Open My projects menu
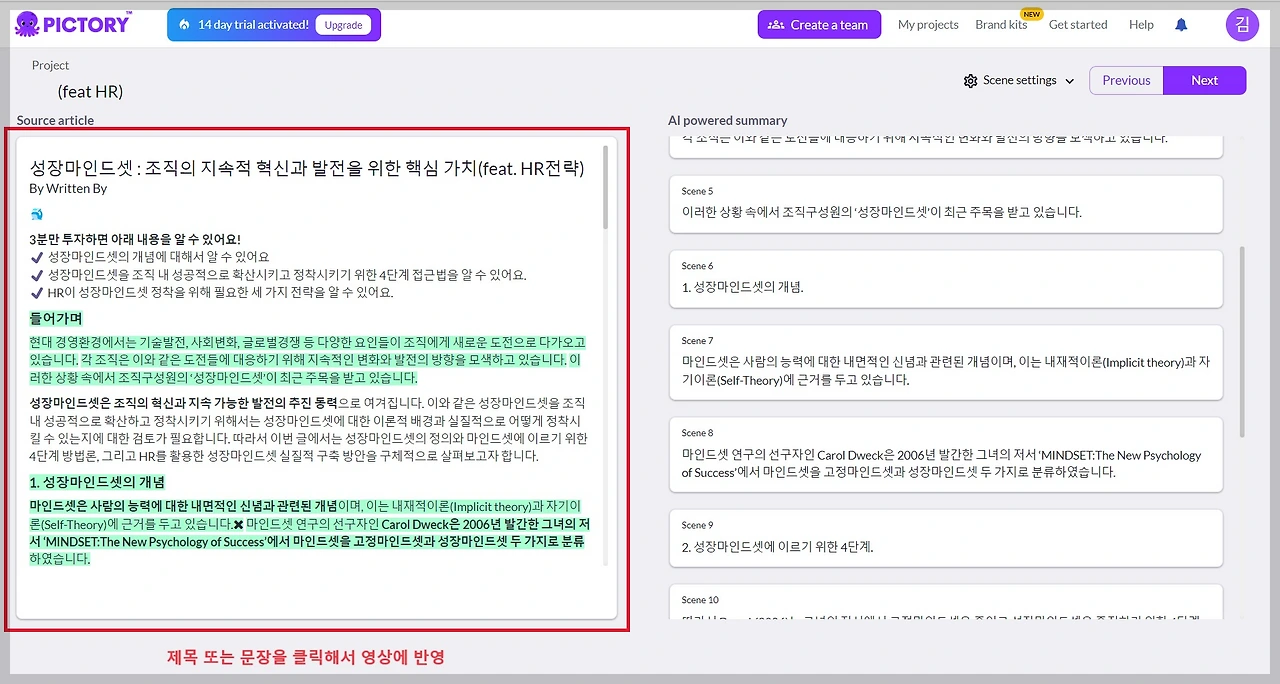Image resolution: width=1280 pixels, height=684 pixels. 928,25
